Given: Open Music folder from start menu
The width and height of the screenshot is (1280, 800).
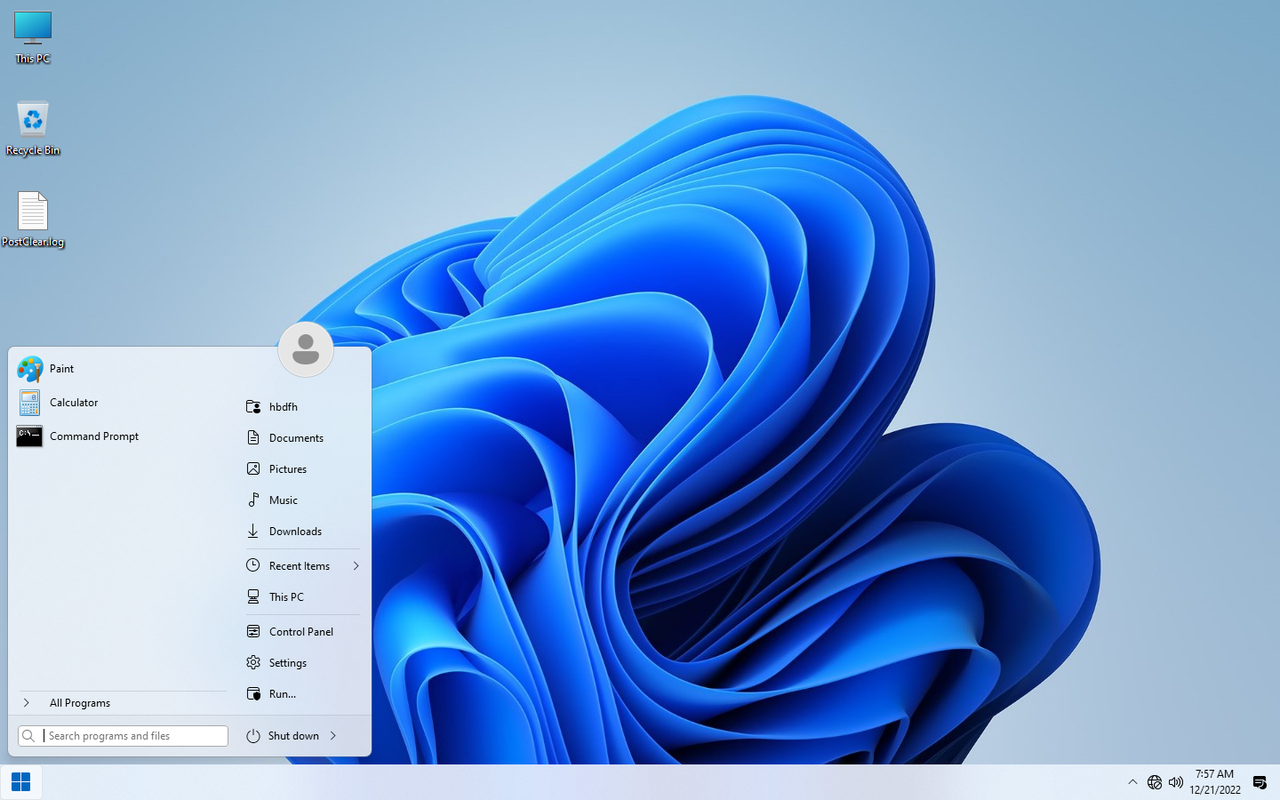Looking at the screenshot, I should click(x=302, y=500).
